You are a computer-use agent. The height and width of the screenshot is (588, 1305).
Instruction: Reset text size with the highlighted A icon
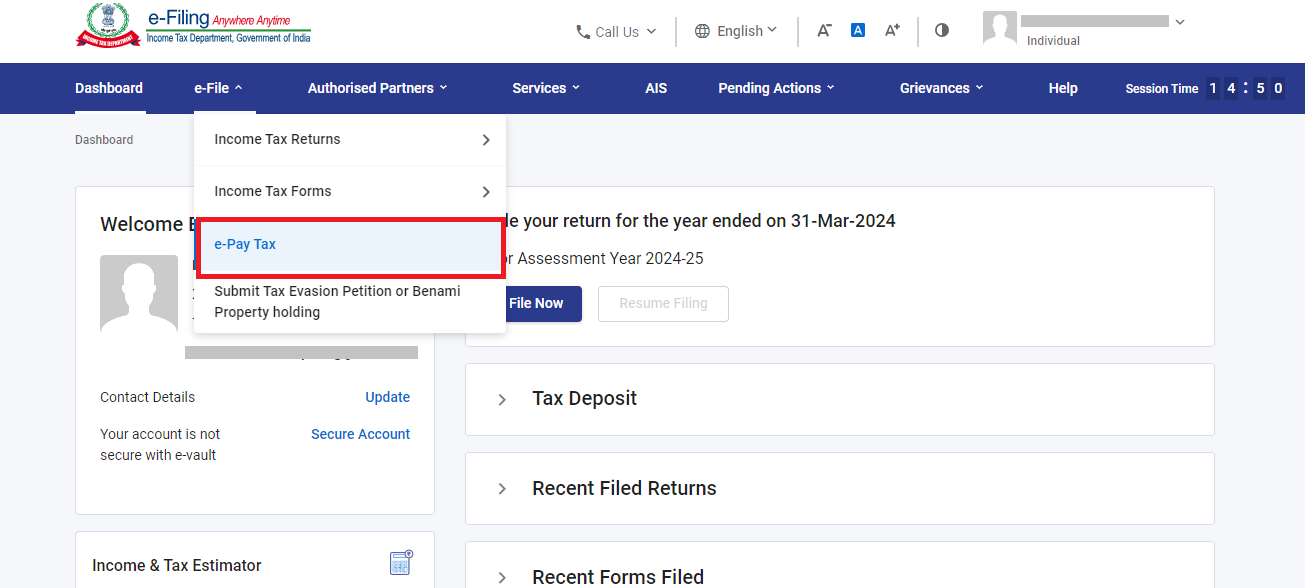coord(857,30)
